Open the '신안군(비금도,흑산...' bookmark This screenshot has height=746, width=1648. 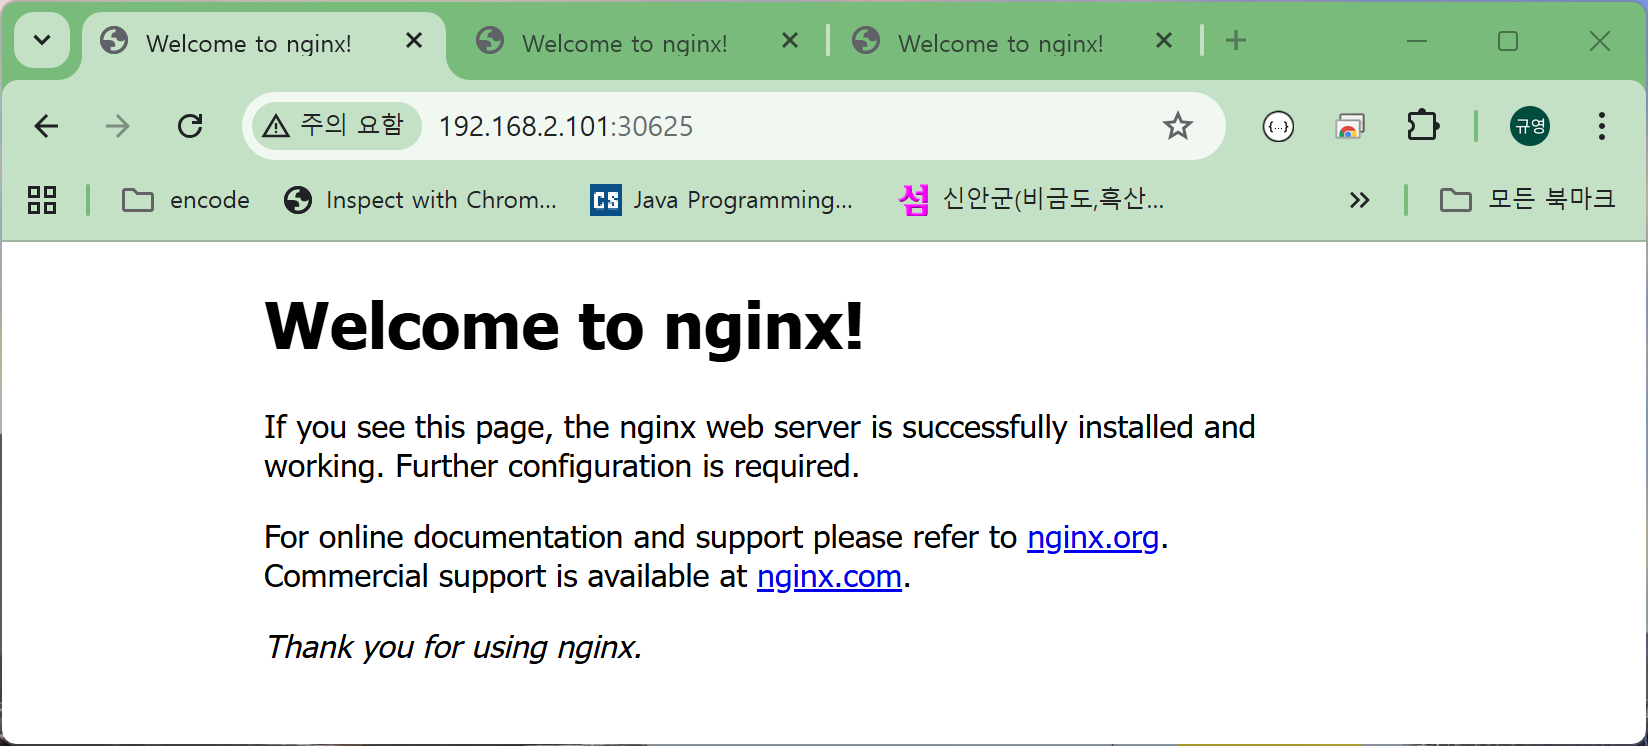[x=1031, y=200]
